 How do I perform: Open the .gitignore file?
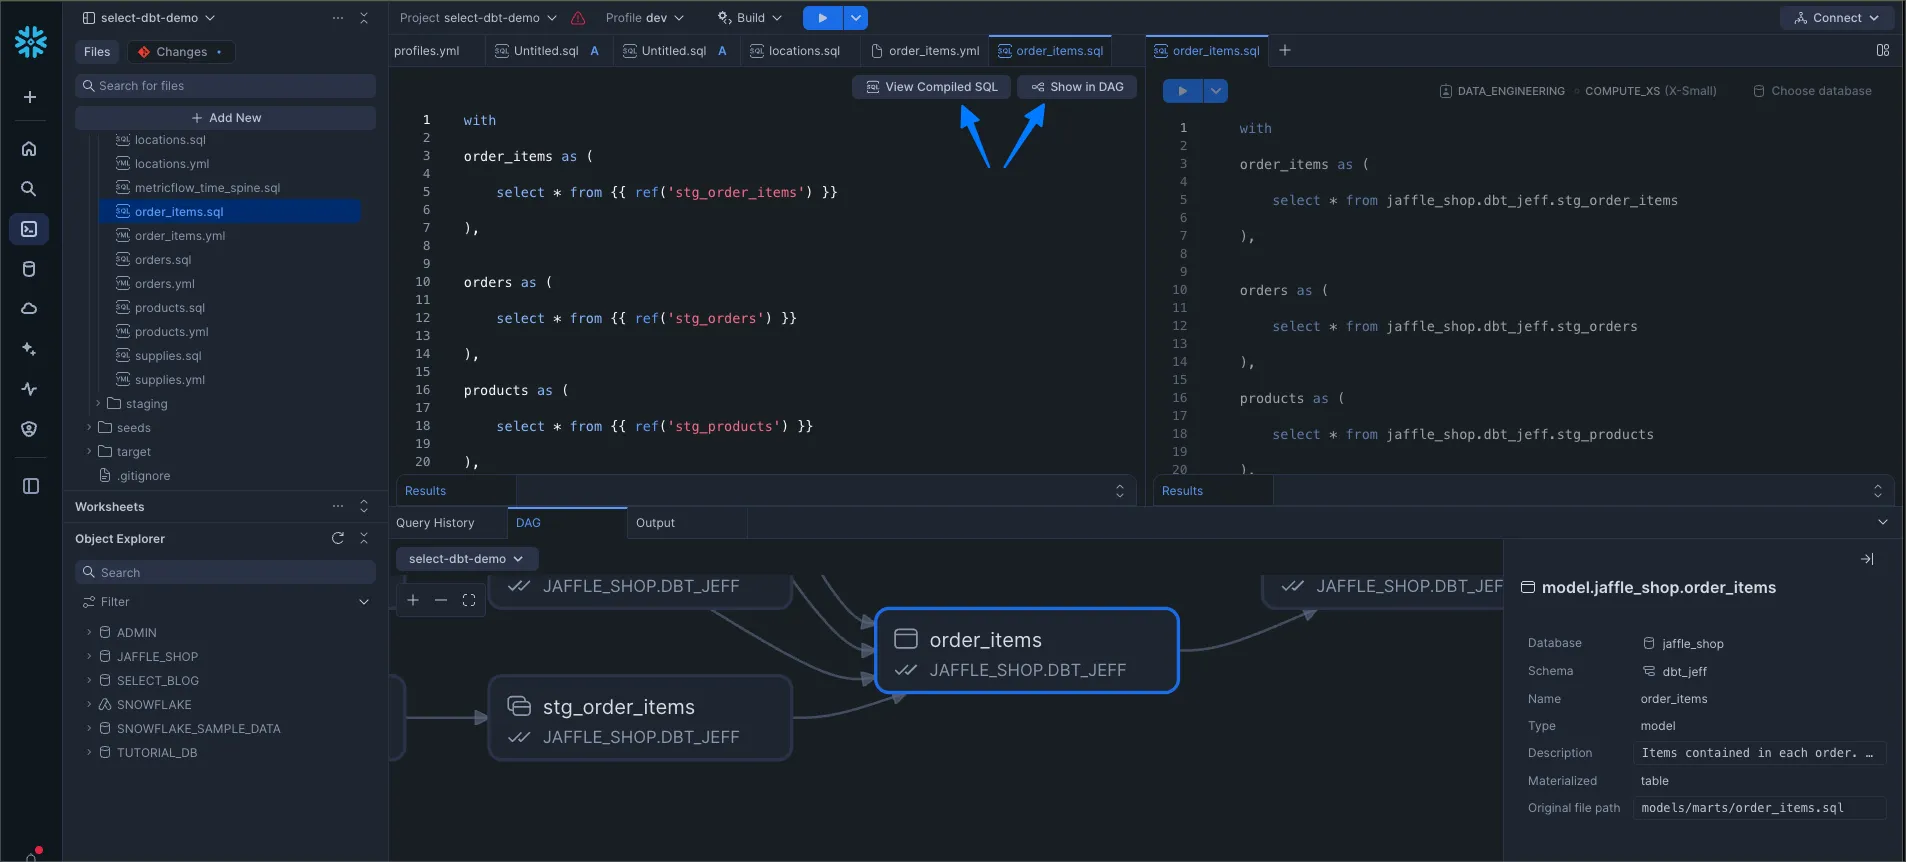[144, 476]
